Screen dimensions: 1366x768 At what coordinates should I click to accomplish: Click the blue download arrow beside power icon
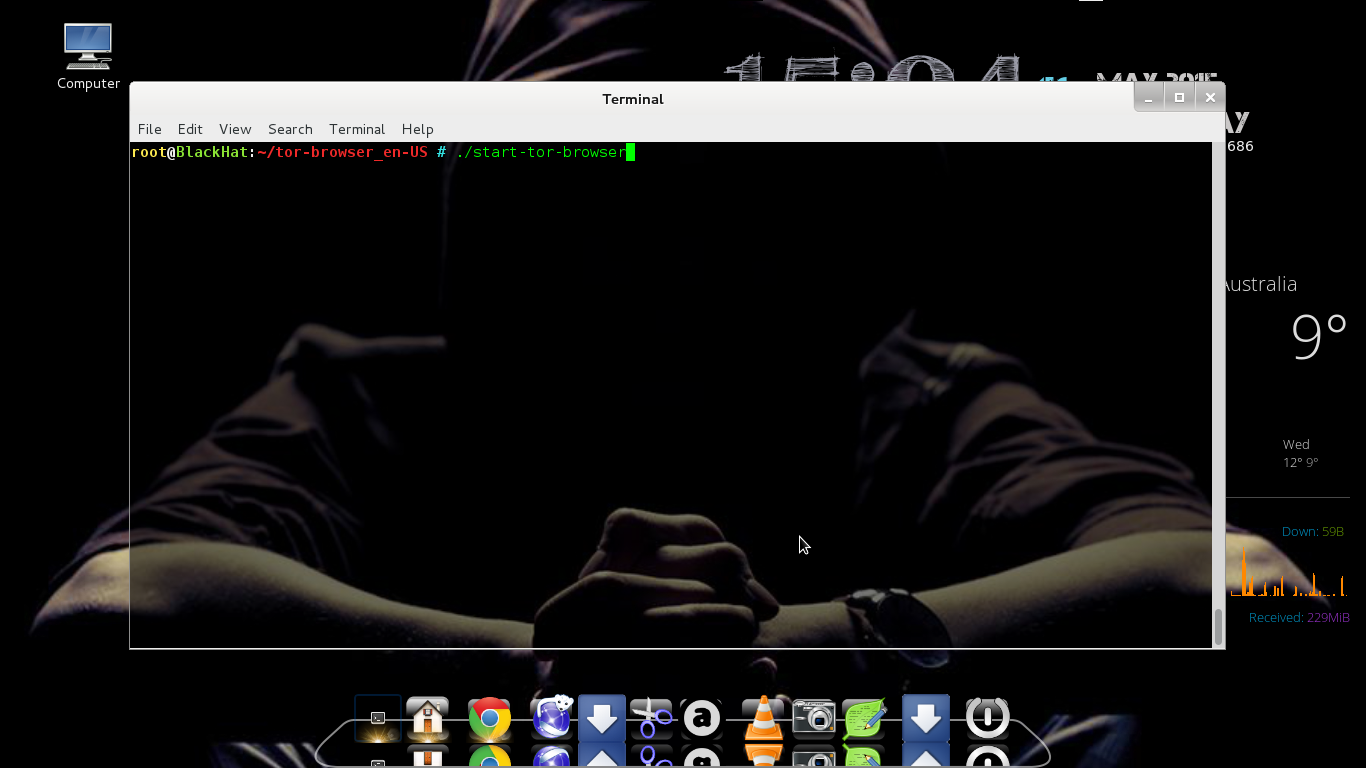coord(926,718)
